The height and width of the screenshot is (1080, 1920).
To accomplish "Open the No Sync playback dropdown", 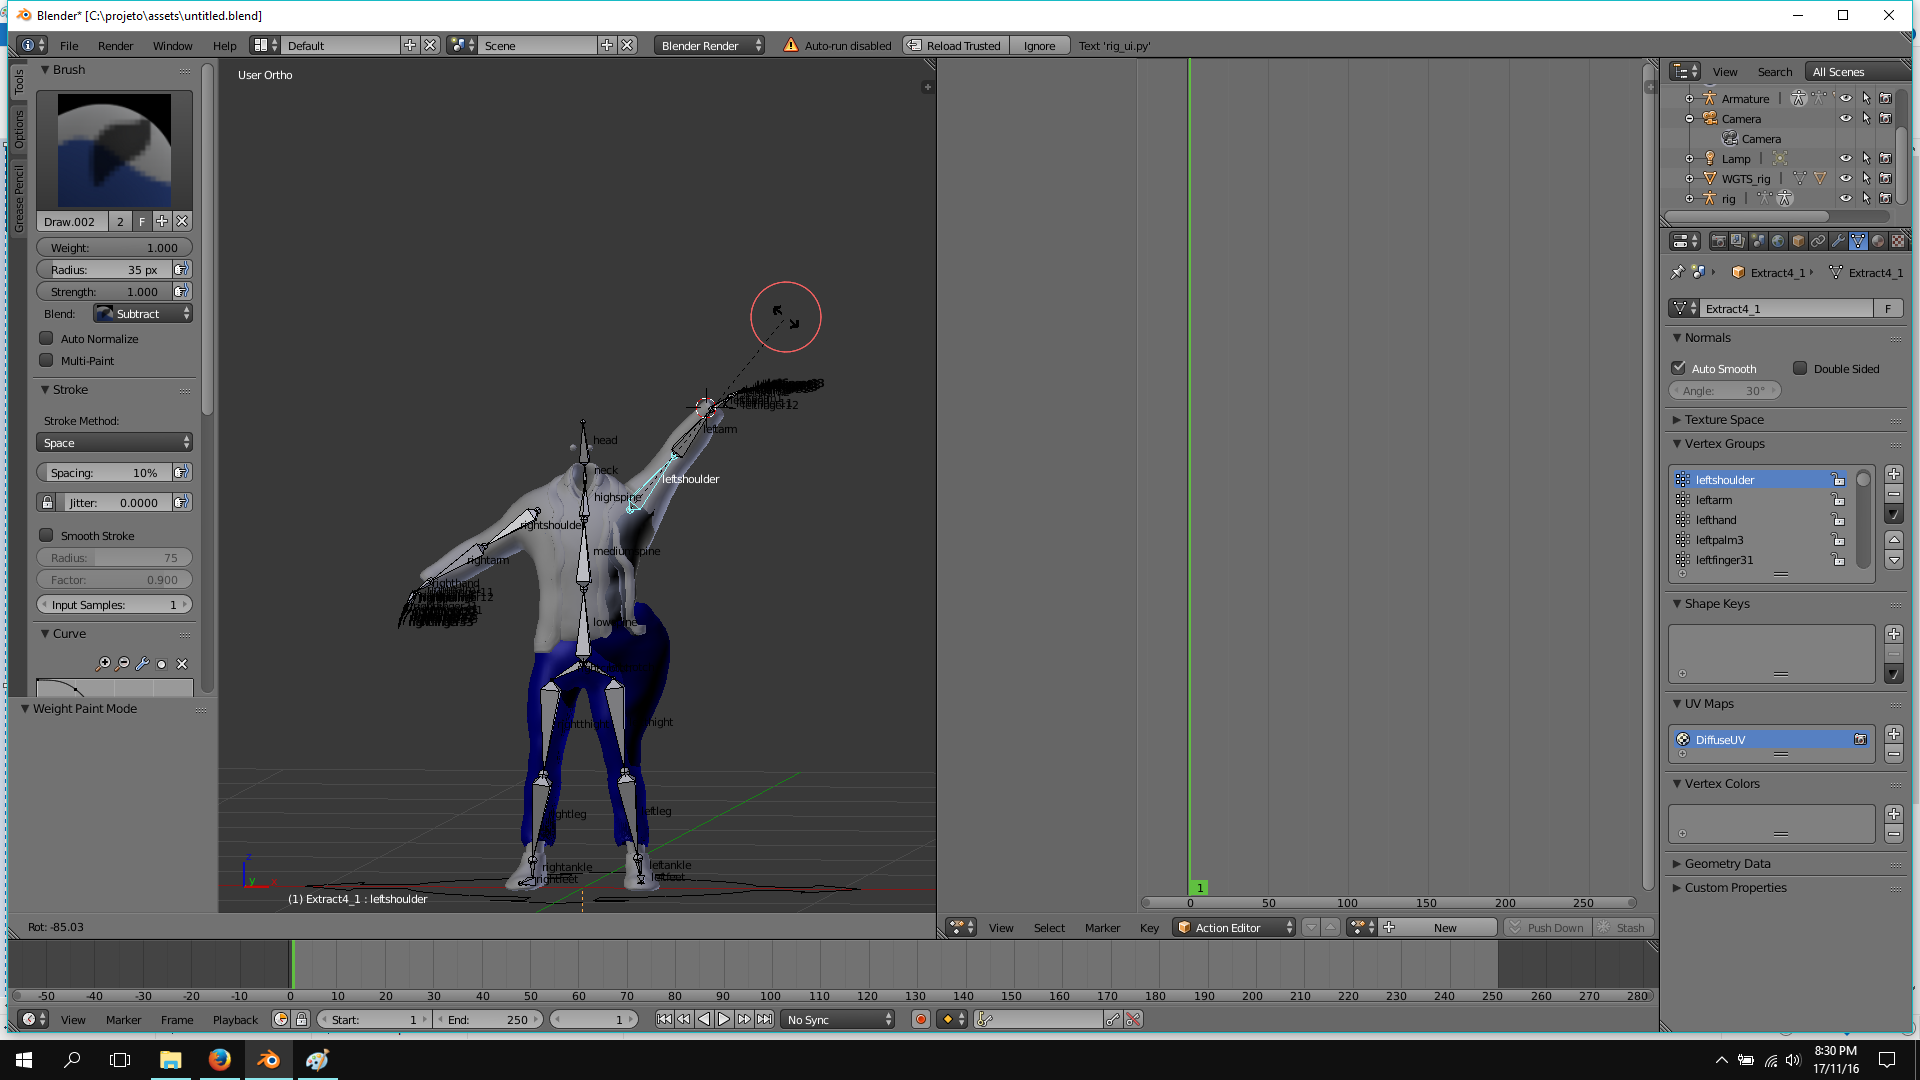I will 838,1020.
